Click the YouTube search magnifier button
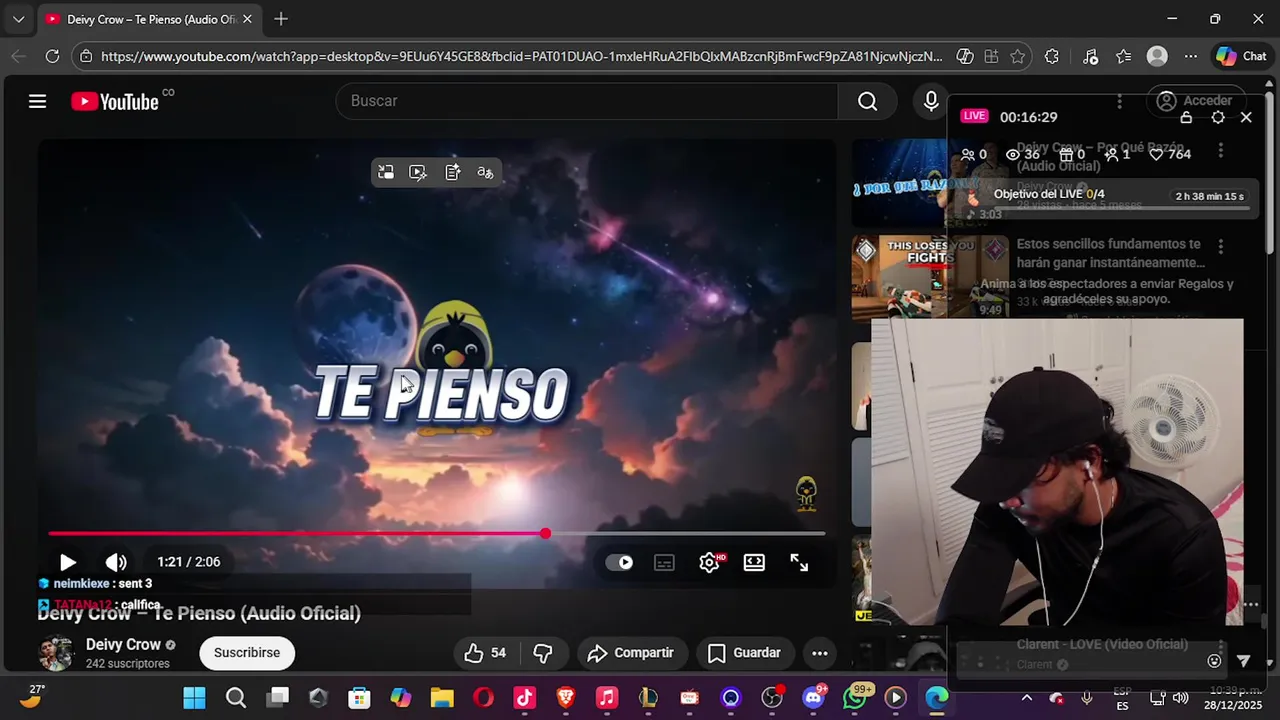Viewport: 1280px width, 720px height. [867, 101]
